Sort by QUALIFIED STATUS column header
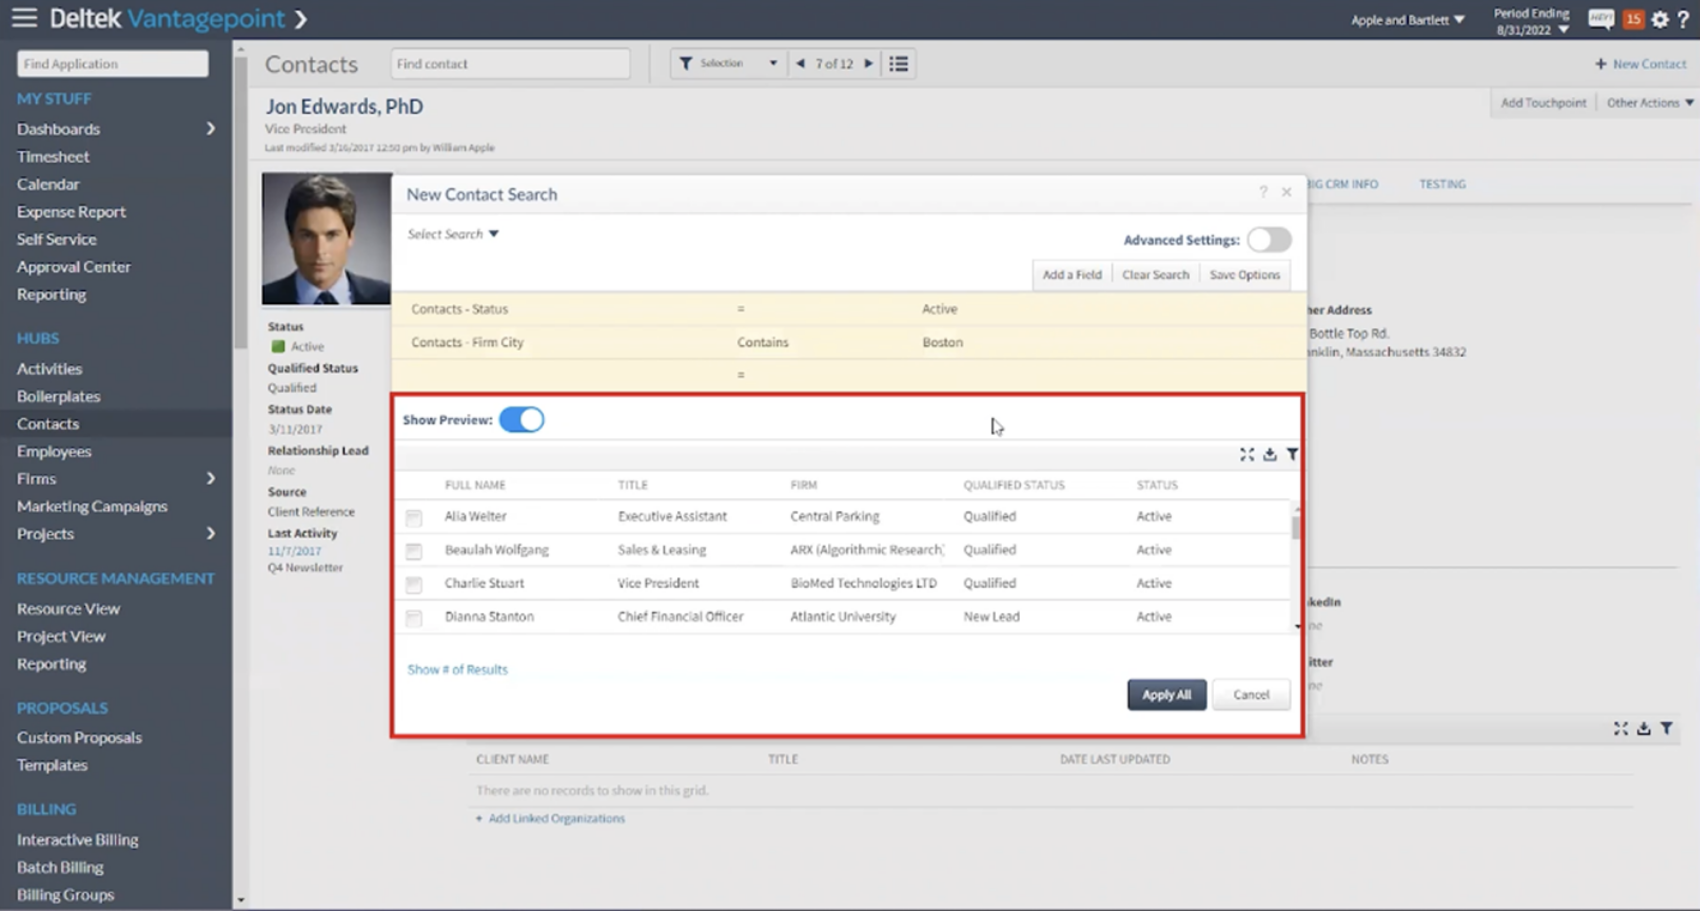 coord(1013,485)
